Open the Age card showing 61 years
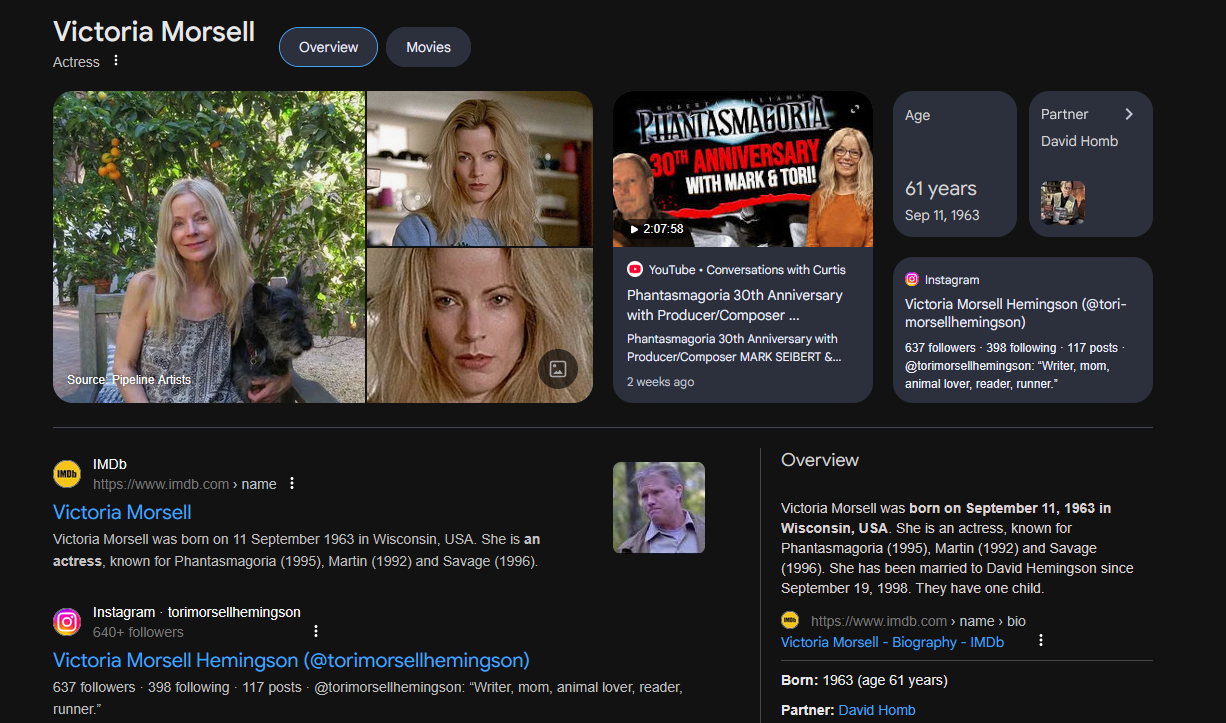Viewport: 1226px width, 723px height. [x=955, y=164]
